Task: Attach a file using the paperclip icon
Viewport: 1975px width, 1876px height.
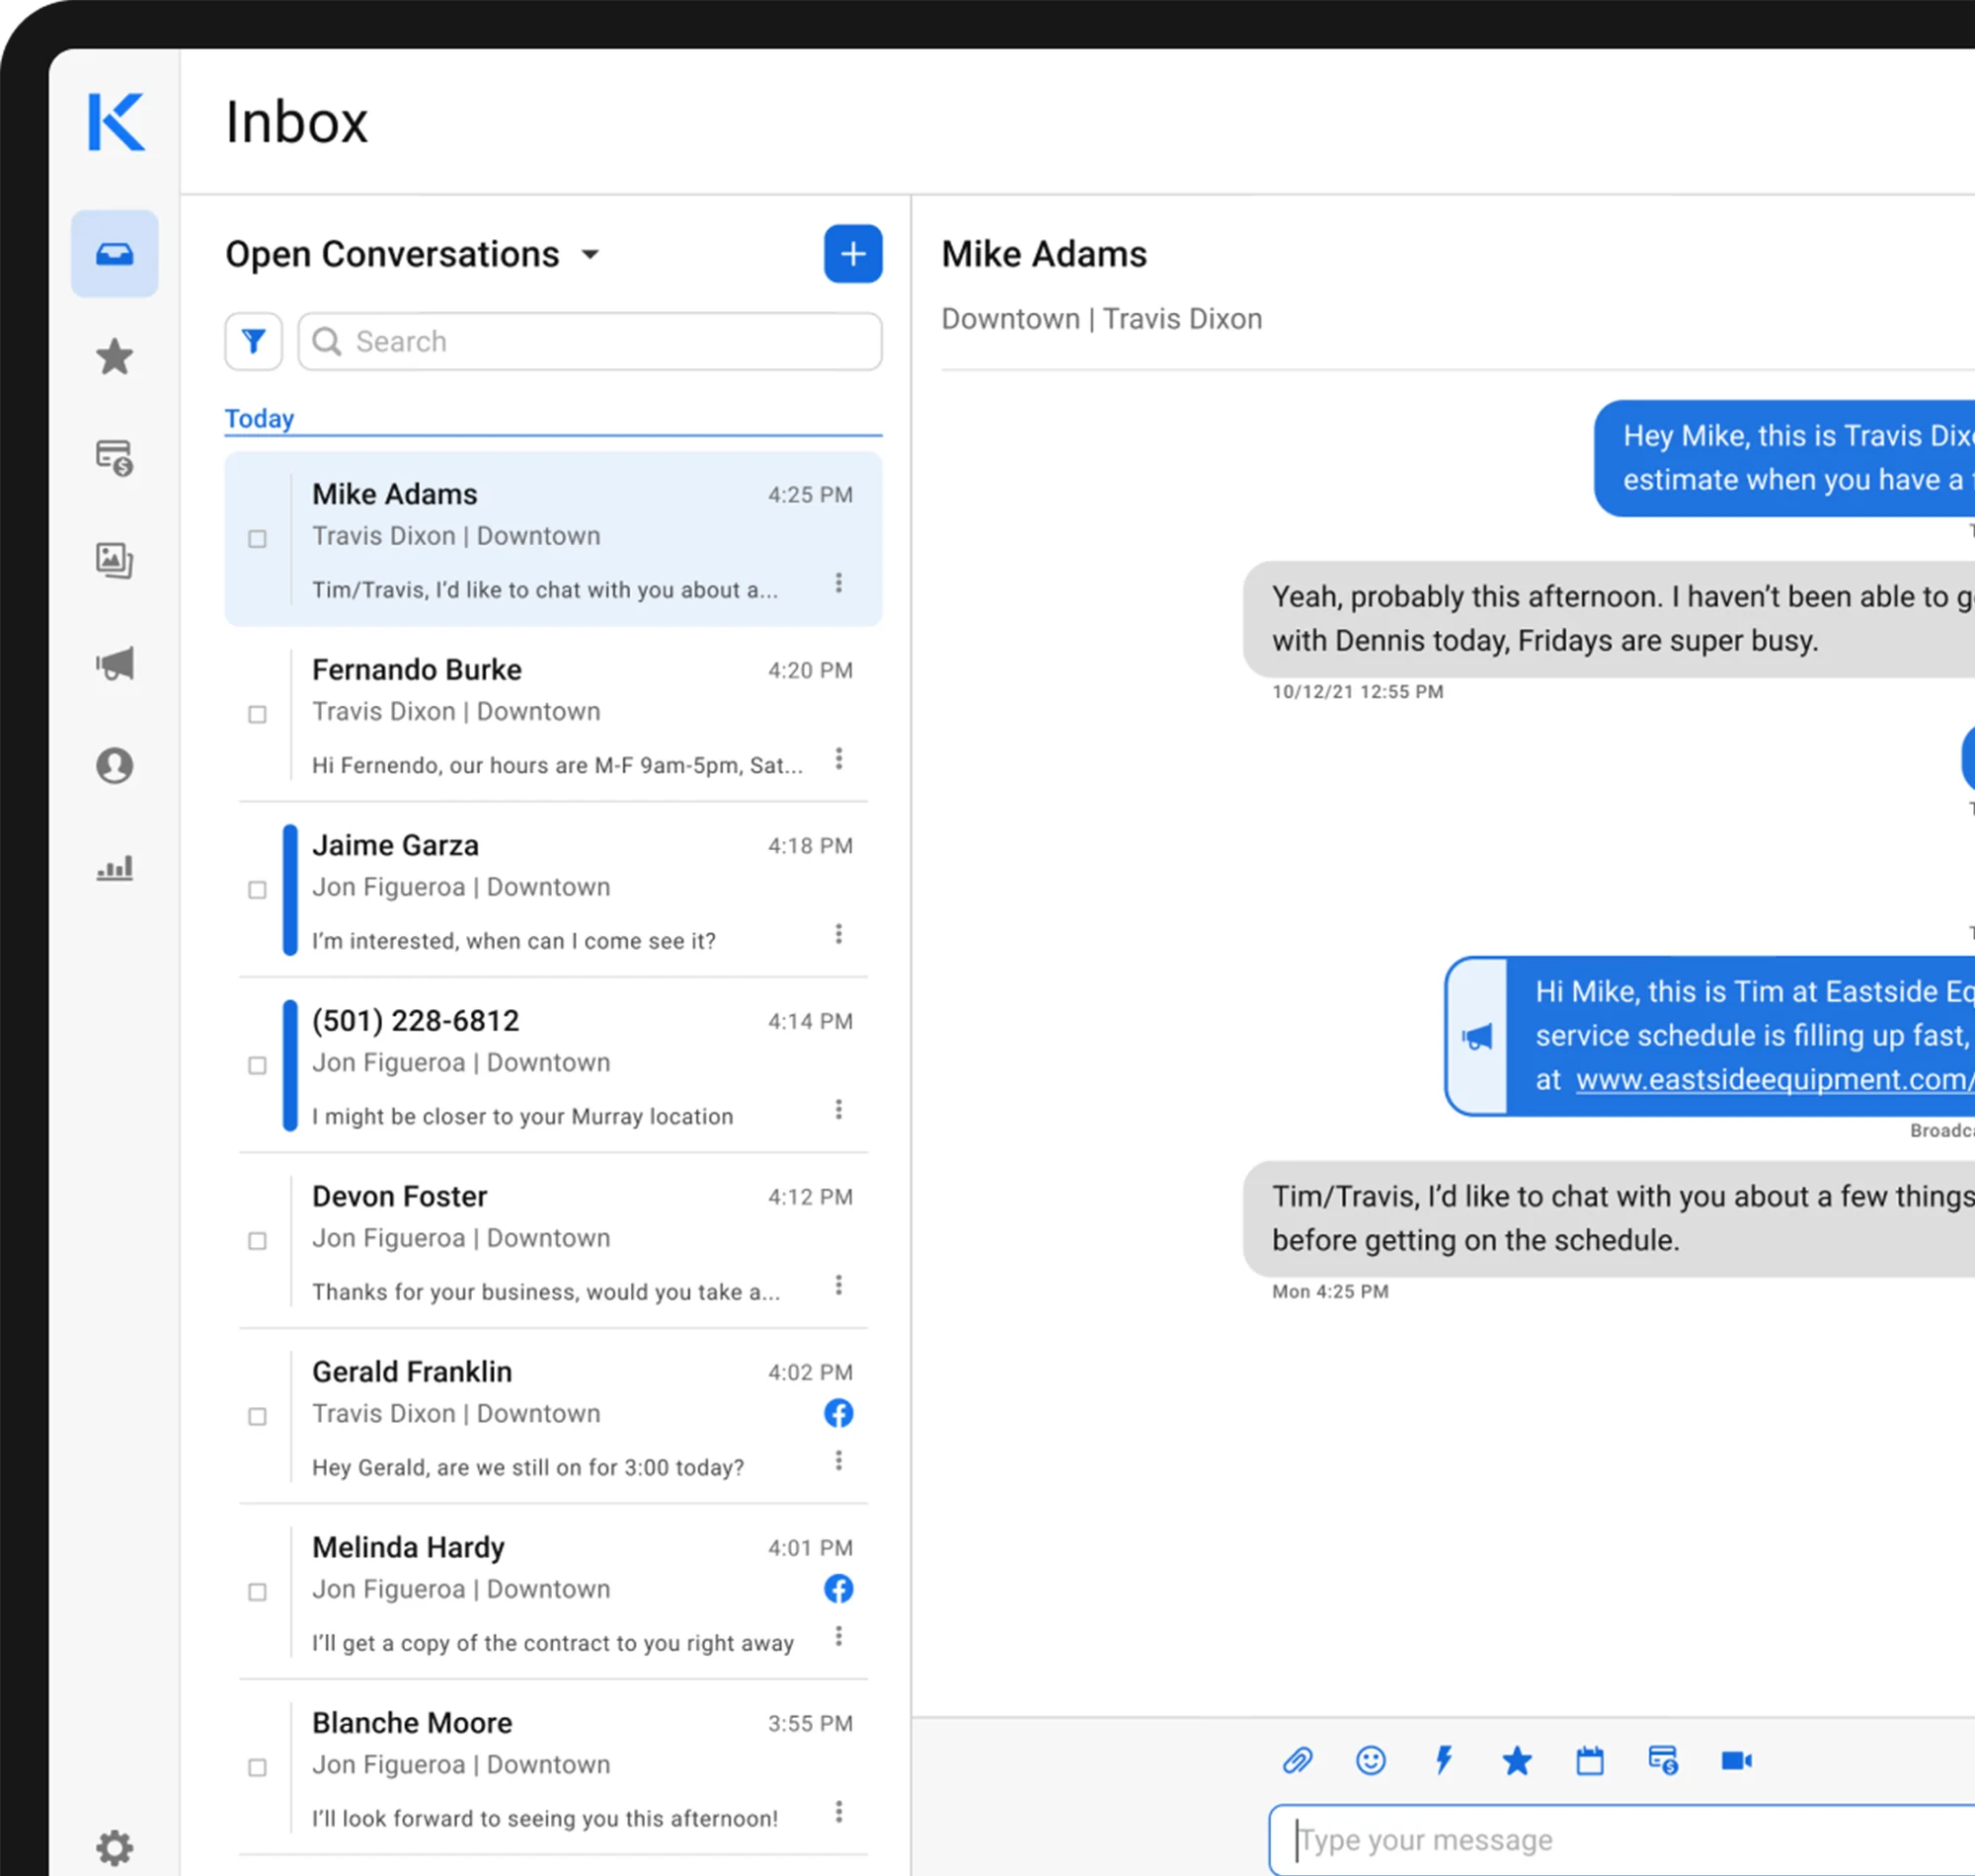Action: coord(1298,1760)
